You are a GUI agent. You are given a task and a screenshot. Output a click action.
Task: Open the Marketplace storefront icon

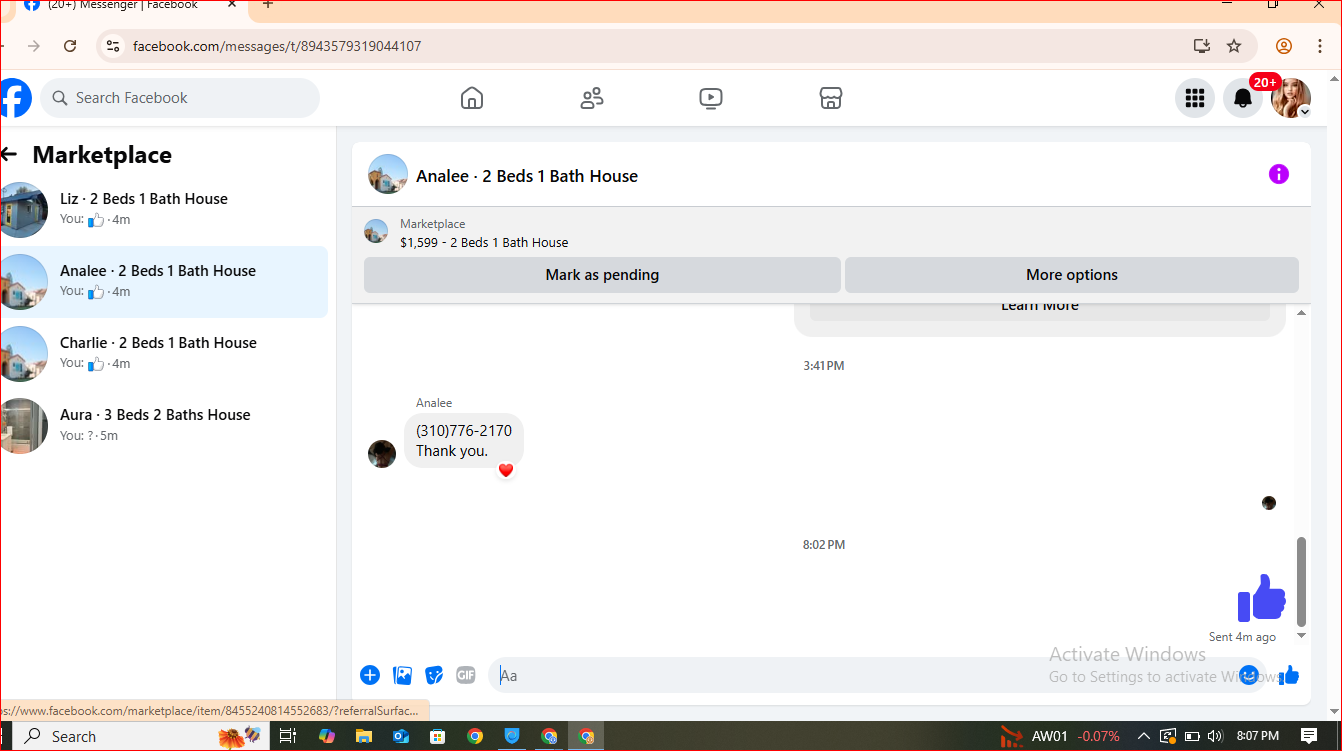[831, 98]
